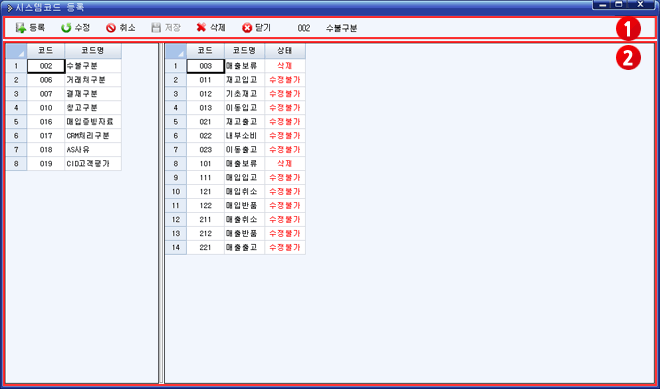Click the 002 label in the toolbar
660x389 pixels.
303,28
